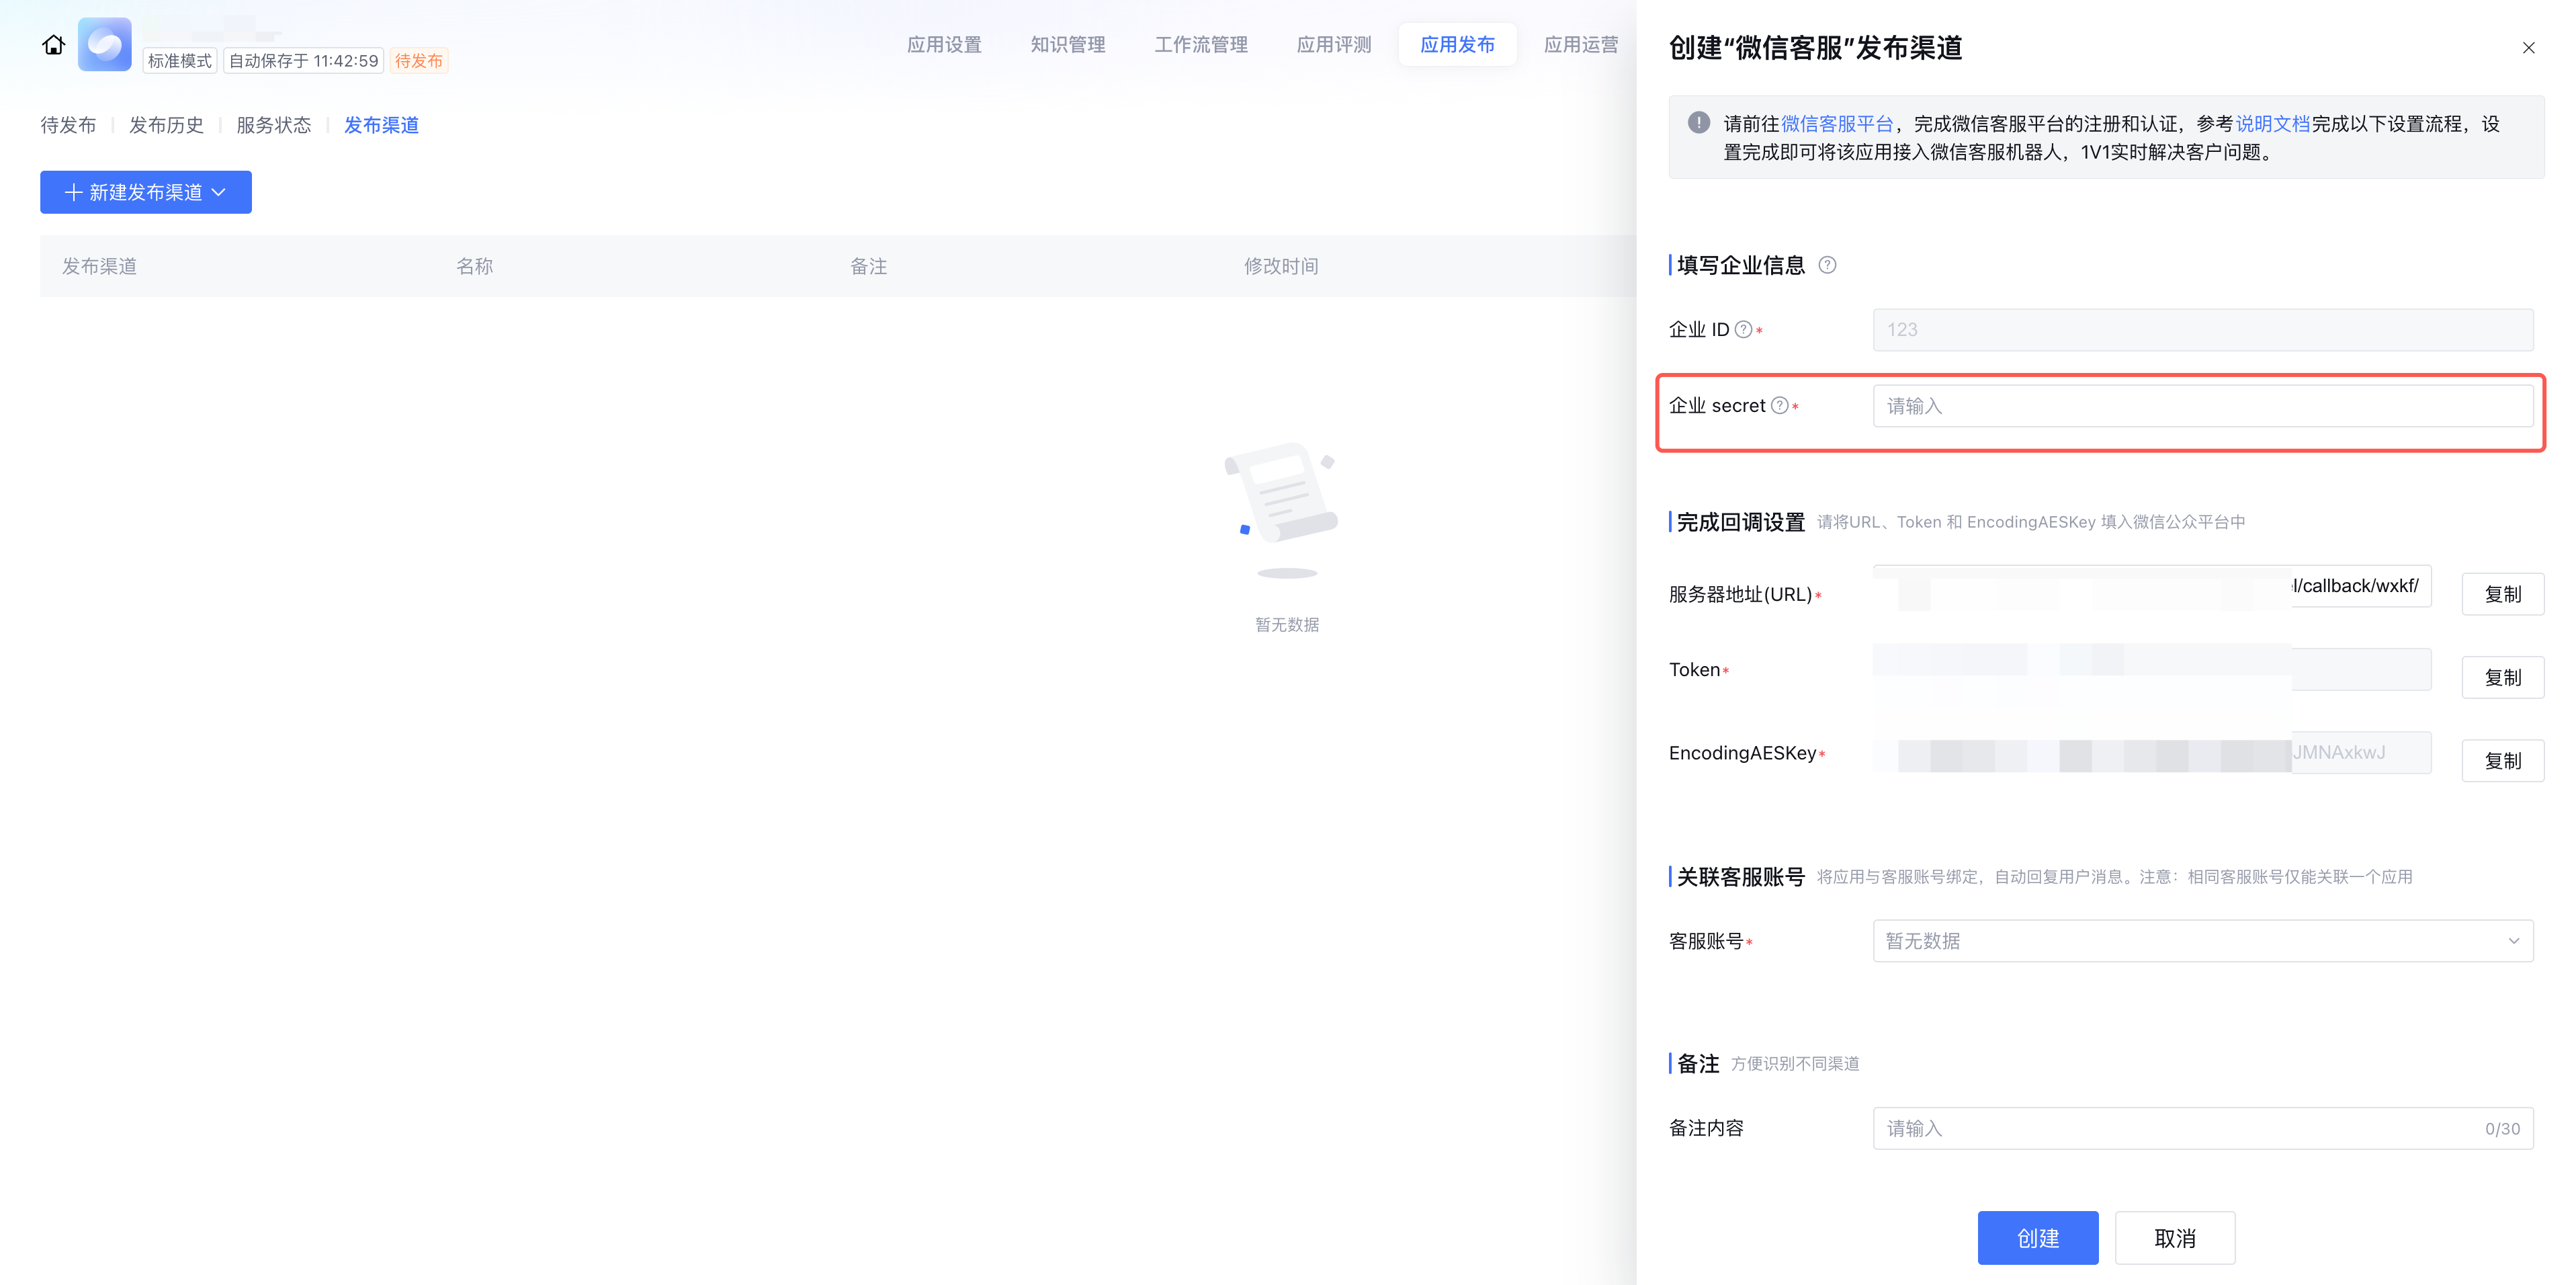2576x1285 pixels.
Task: Open the 微信客服平台 link
Action: pos(1836,124)
